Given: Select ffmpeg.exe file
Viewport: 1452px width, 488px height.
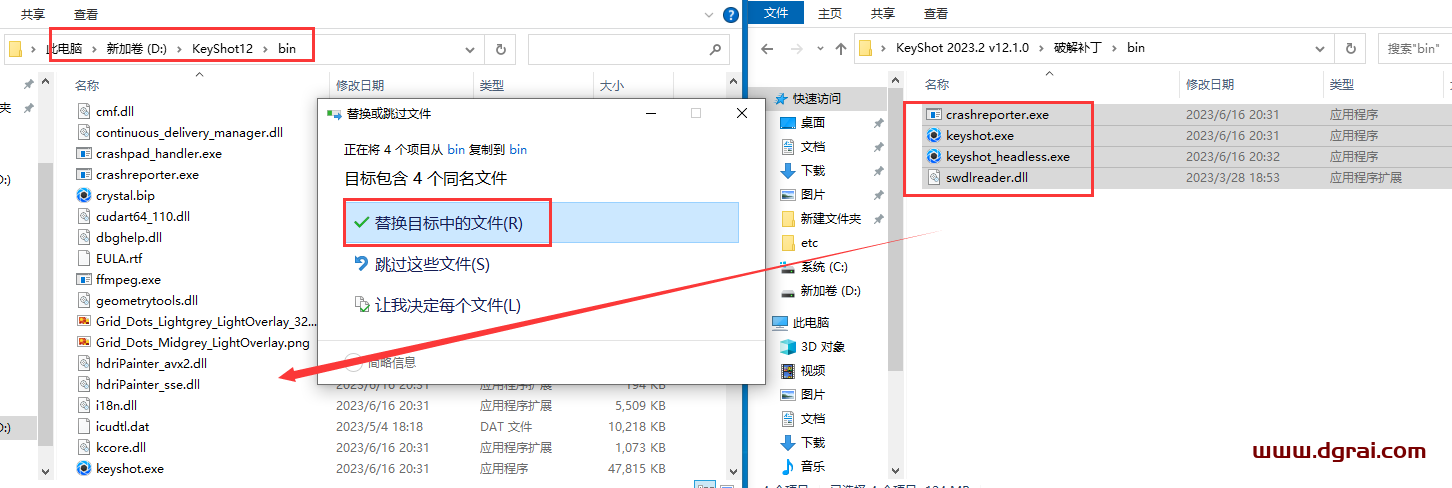Looking at the screenshot, I should [x=128, y=279].
